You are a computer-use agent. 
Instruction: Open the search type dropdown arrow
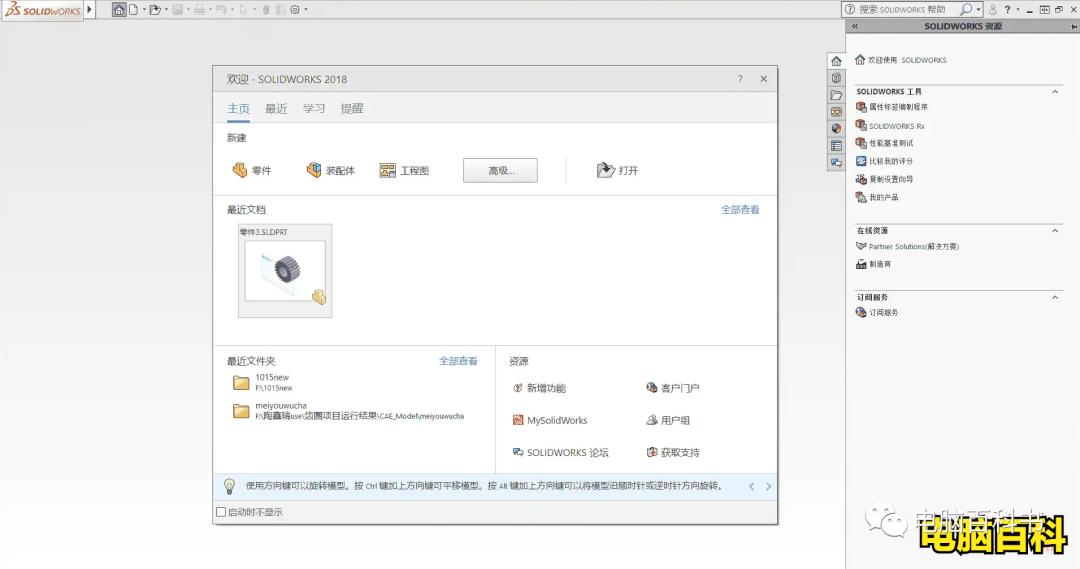(x=978, y=10)
